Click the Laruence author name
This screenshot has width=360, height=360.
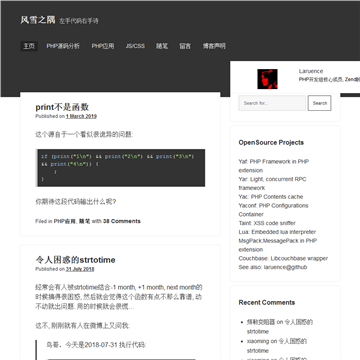click(x=311, y=71)
